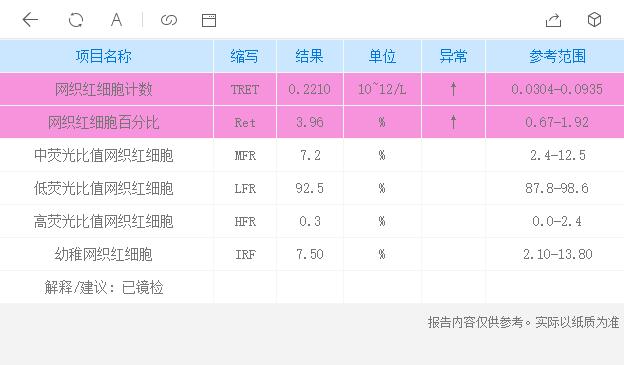The width and height of the screenshot is (624, 365).
Task: Select the disclaimer 报告内容仅供参考
Action: (476, 322)
